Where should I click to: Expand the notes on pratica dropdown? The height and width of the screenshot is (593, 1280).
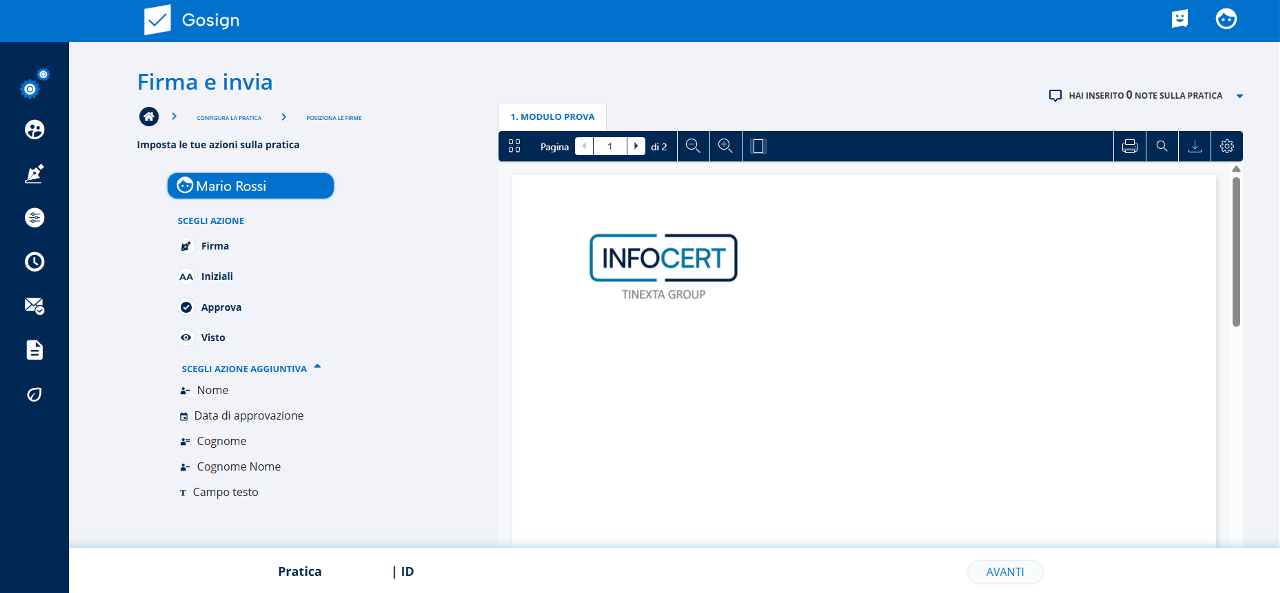[1239, 96]
